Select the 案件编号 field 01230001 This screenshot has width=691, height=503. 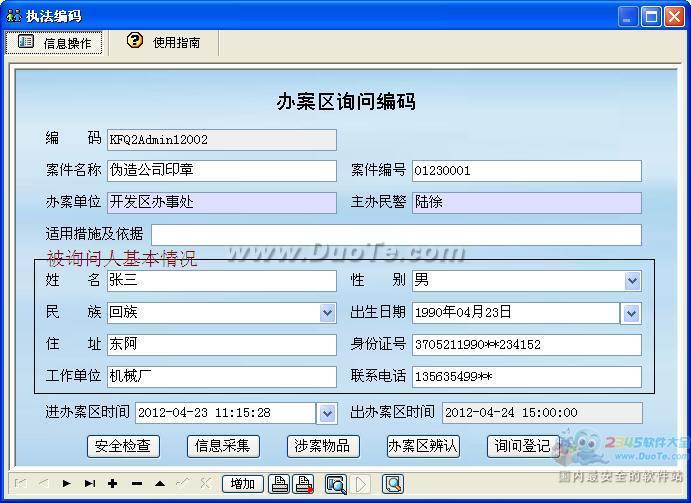coord(527,171)
